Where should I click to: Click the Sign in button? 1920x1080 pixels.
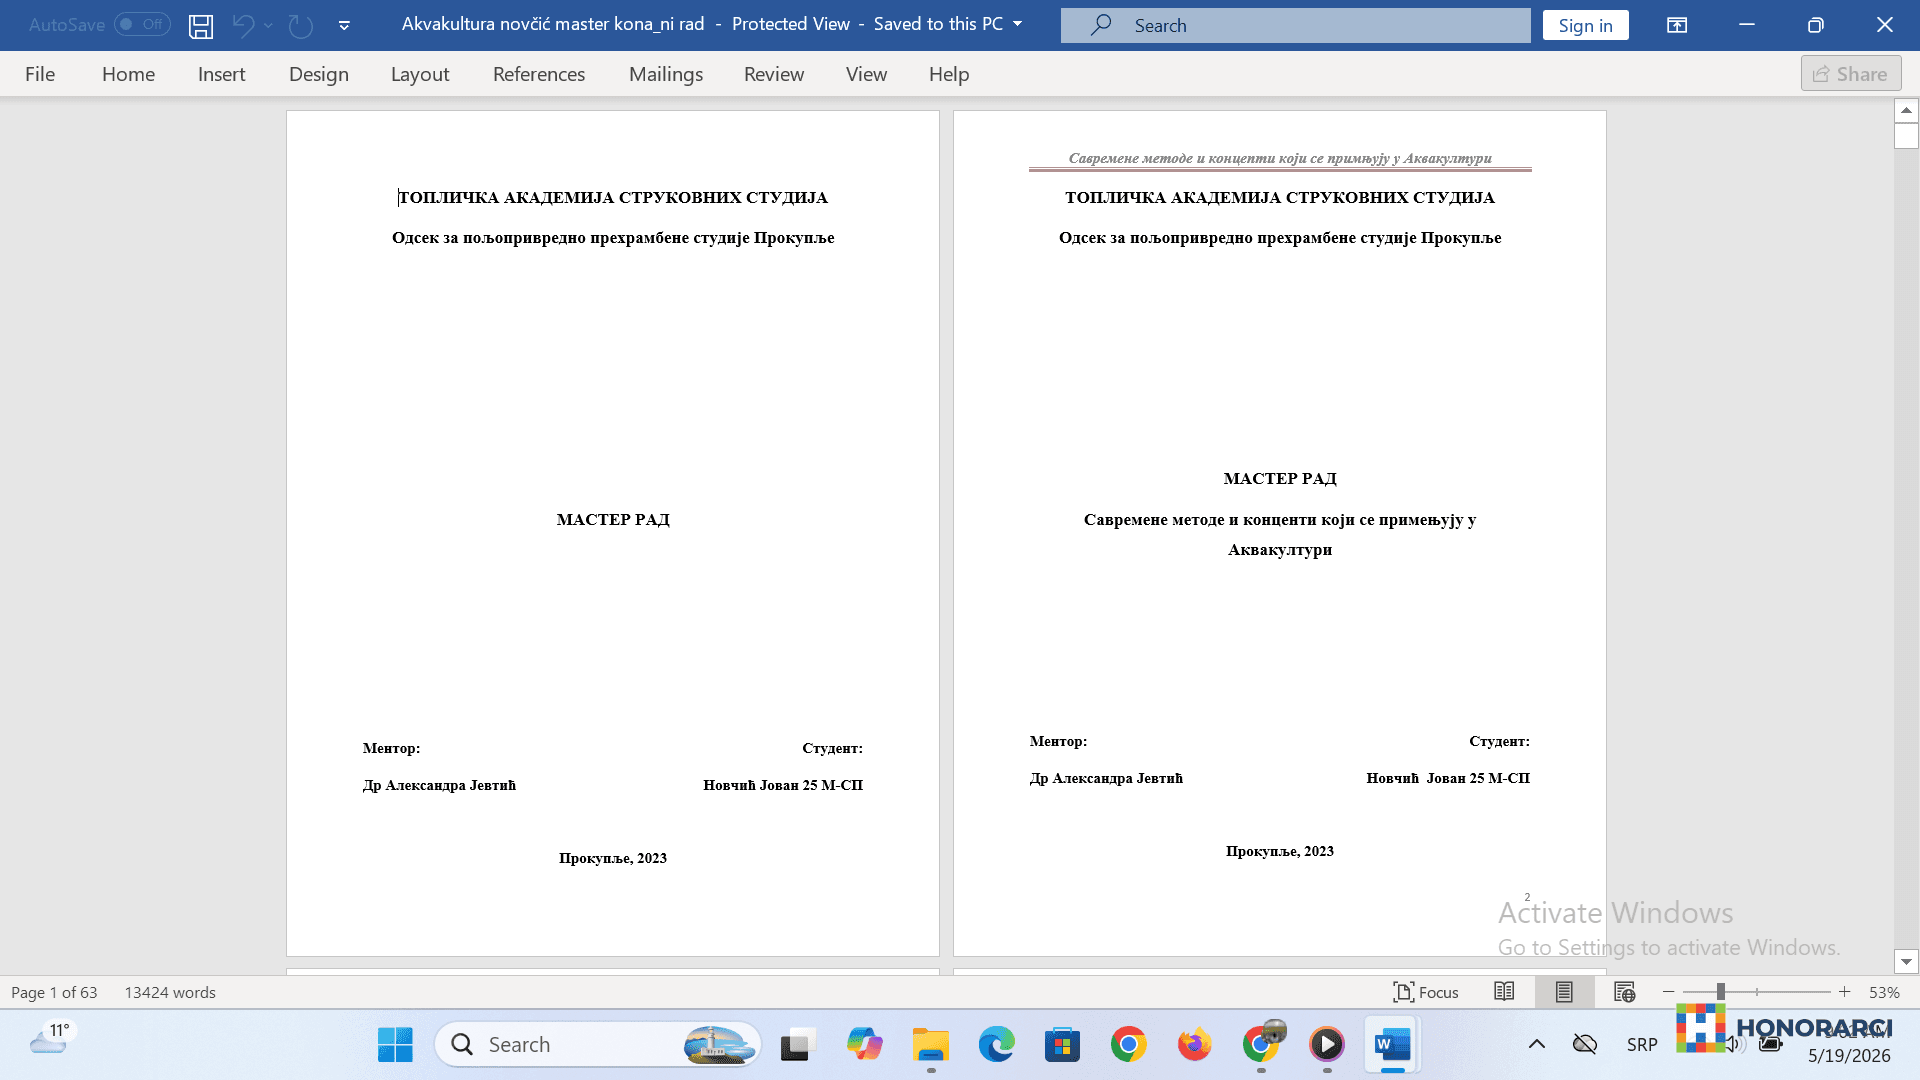1585,25
